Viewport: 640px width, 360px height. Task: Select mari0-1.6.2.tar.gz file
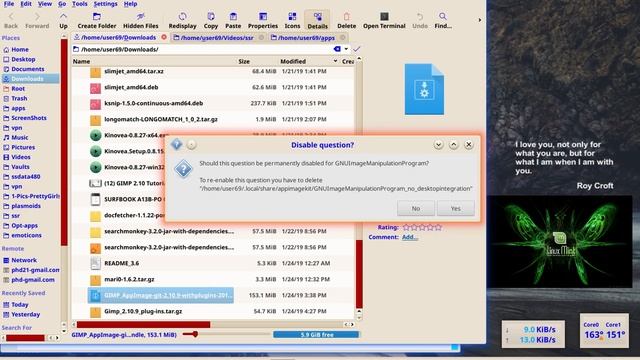click(x=129, y=279)
